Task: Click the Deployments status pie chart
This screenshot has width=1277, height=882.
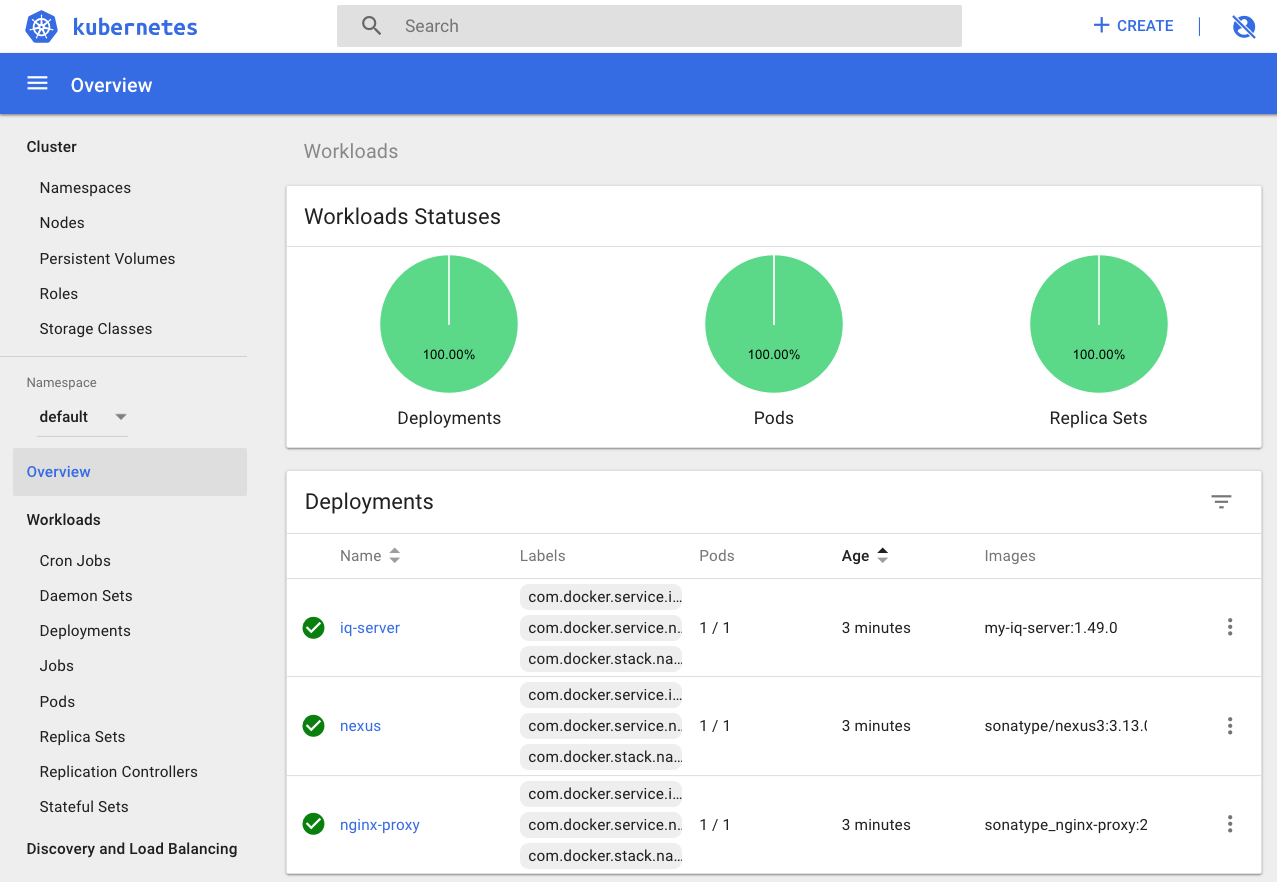Action: [x=449, y=324]
